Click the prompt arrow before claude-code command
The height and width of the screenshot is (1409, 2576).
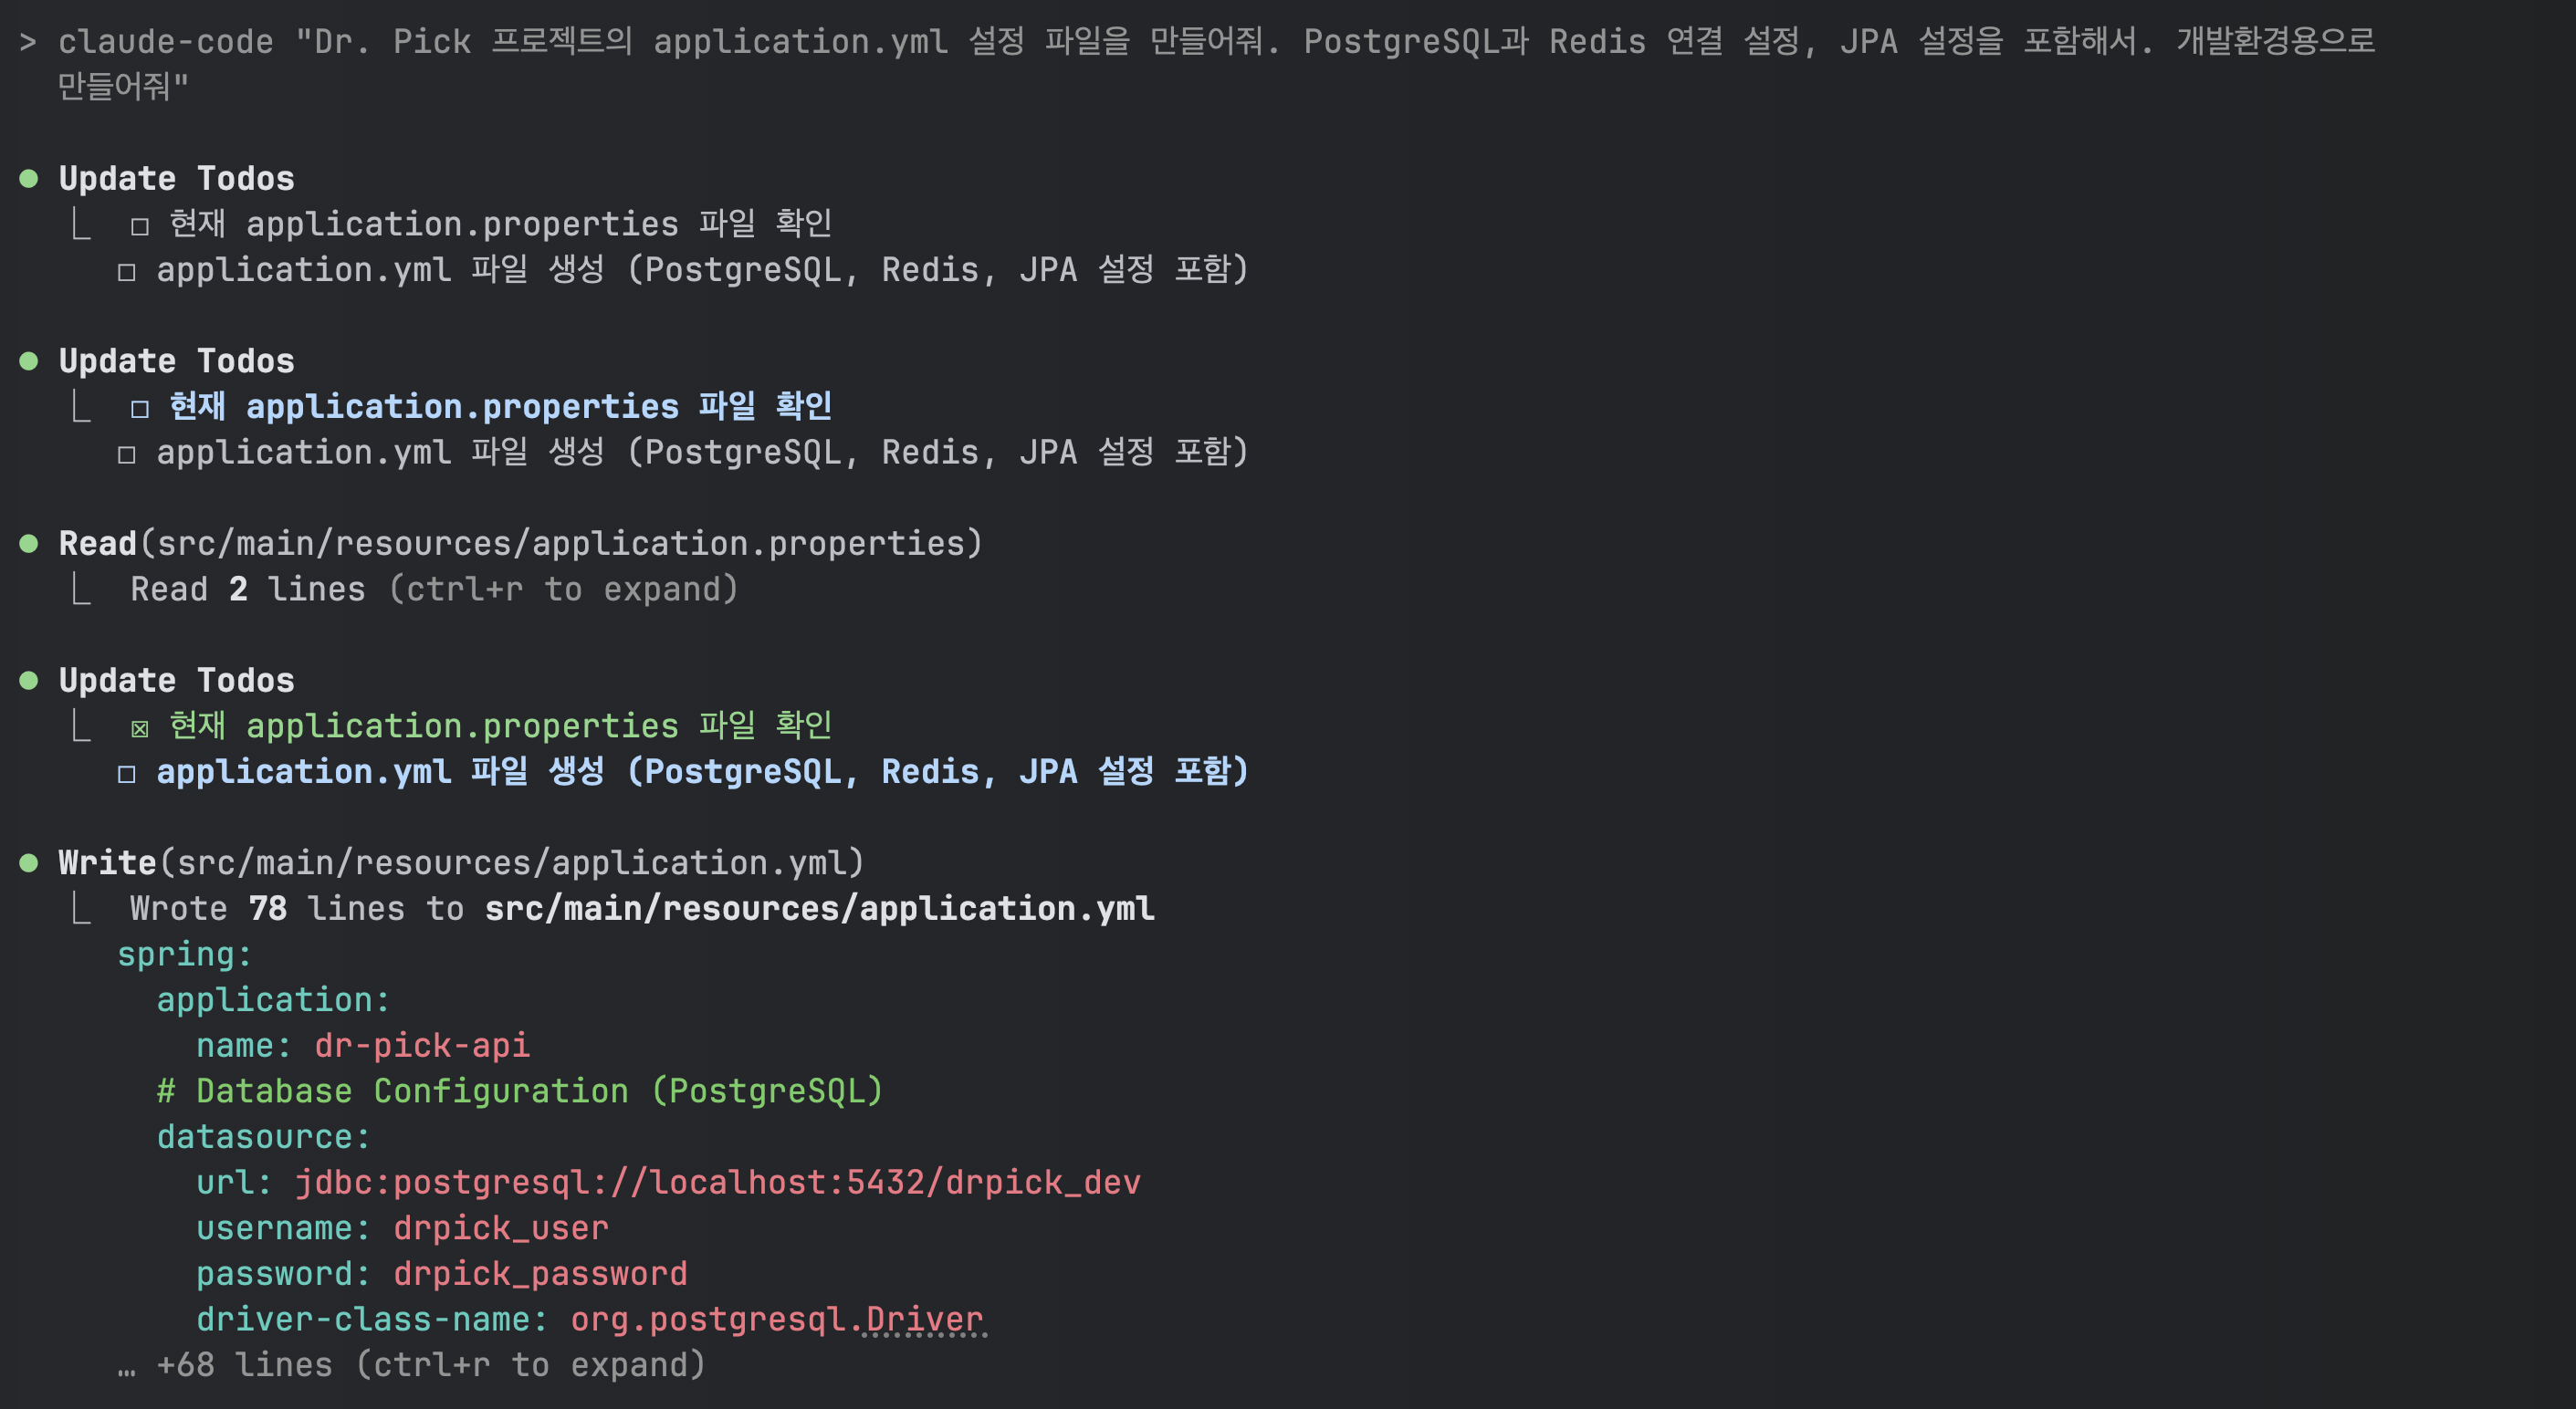coord(27,42)
